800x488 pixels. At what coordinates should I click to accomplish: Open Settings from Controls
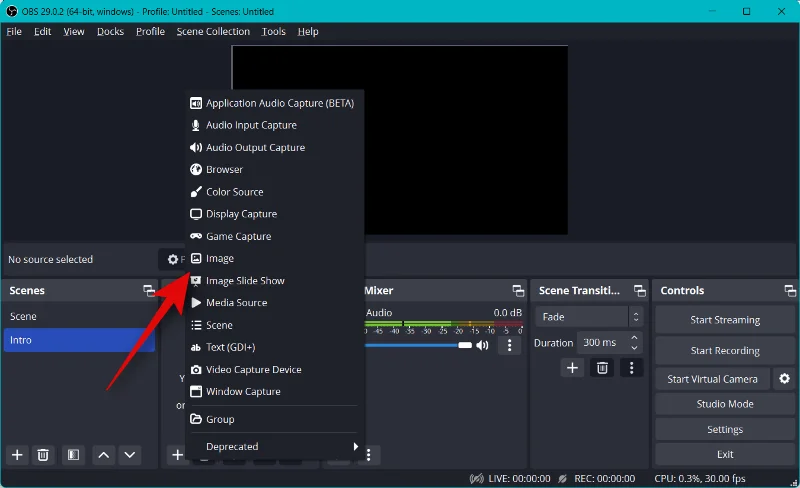tap(725, 430)
